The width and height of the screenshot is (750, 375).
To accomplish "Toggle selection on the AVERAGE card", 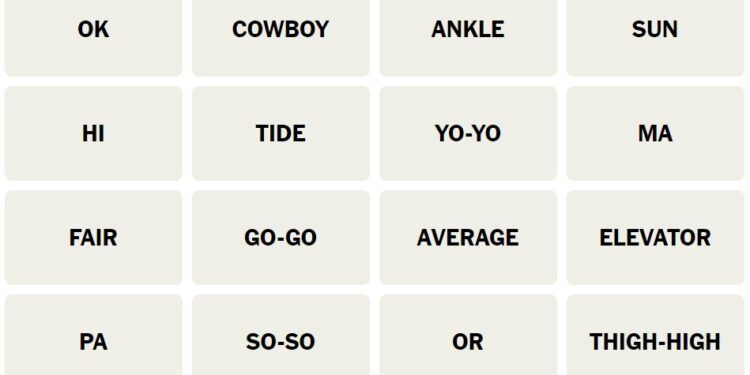I will coord(468,238).
